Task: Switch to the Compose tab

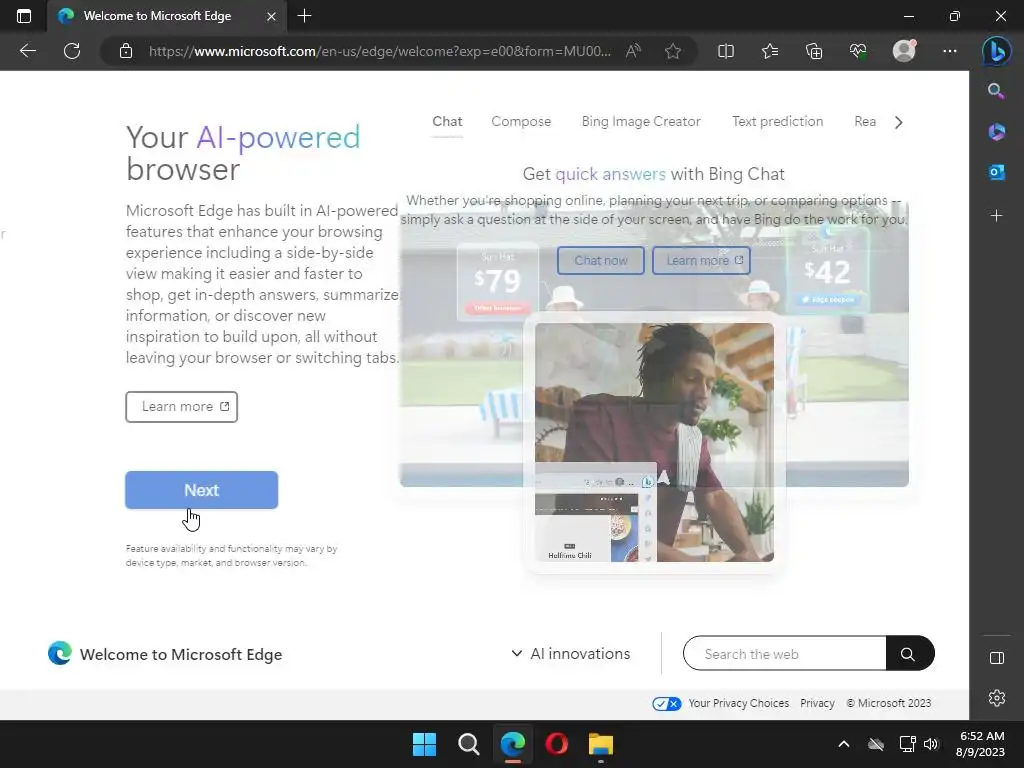Action: 521,121
